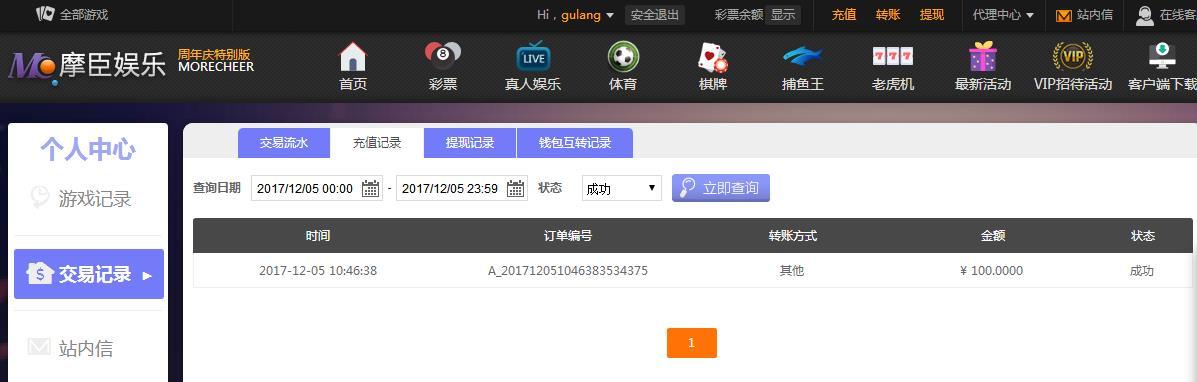This screenshot has height=382, width=1197.
Task: Click the 充值 recharge link
Action: [844, 15]
